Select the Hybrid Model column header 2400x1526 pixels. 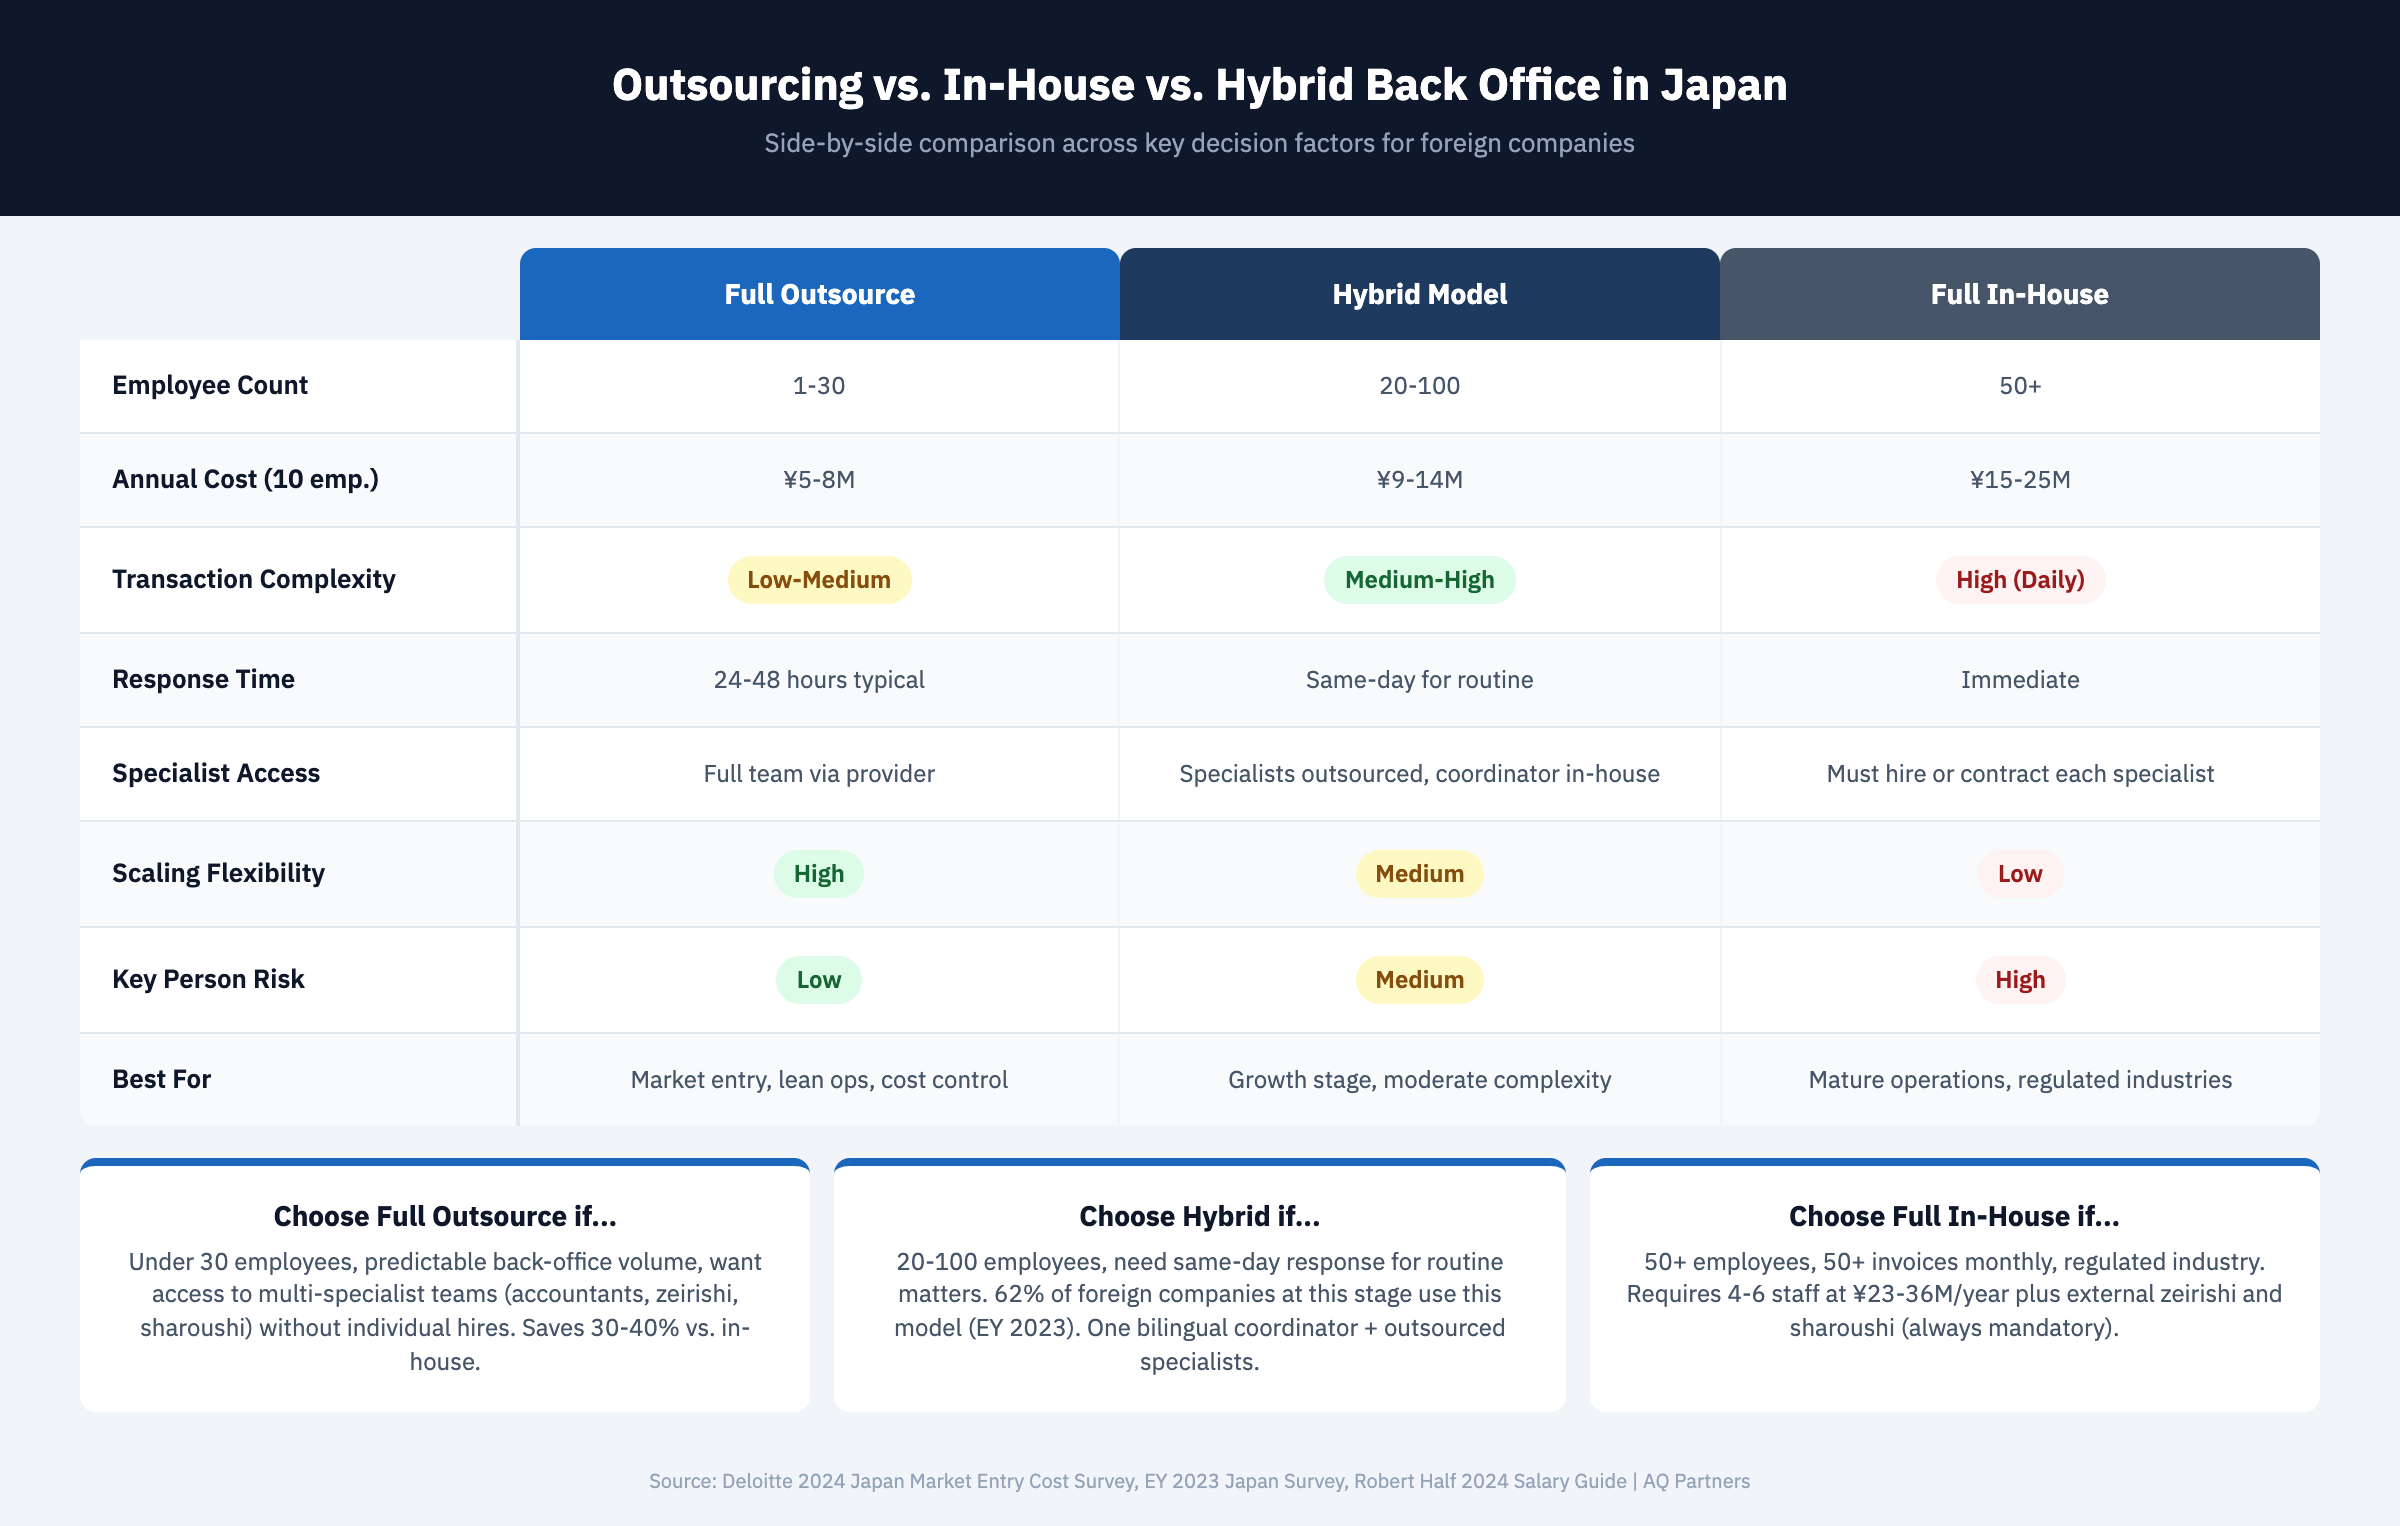point(1419,294)
